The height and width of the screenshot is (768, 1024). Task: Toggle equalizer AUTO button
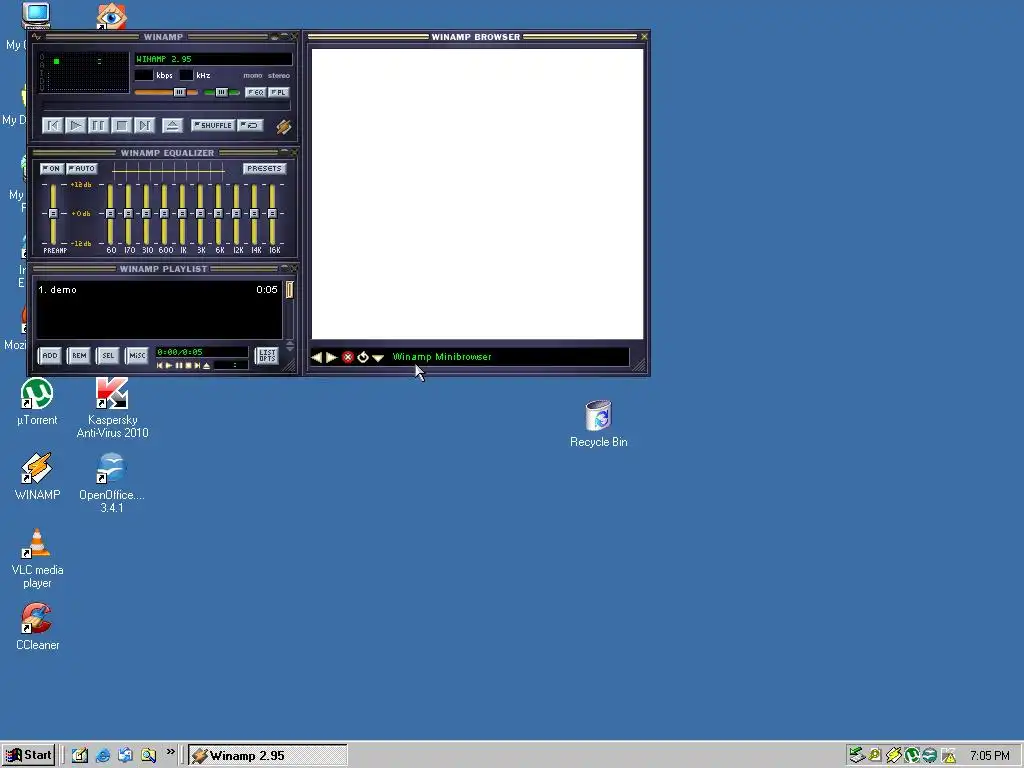82,168
